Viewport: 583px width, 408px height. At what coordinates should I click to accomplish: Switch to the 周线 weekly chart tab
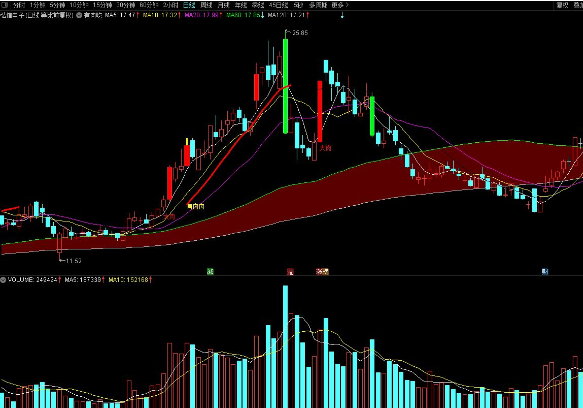[206, 5]
